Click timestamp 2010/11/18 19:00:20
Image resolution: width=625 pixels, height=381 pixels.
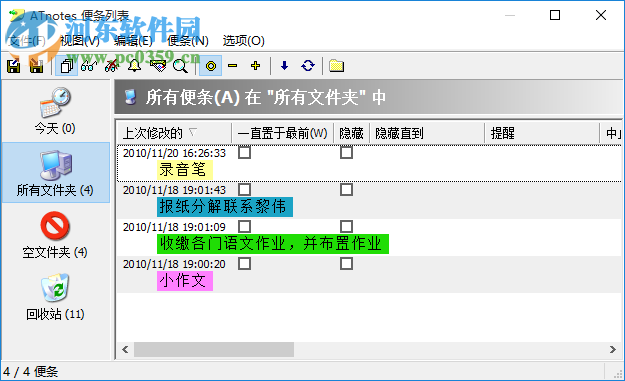point(174,264)
